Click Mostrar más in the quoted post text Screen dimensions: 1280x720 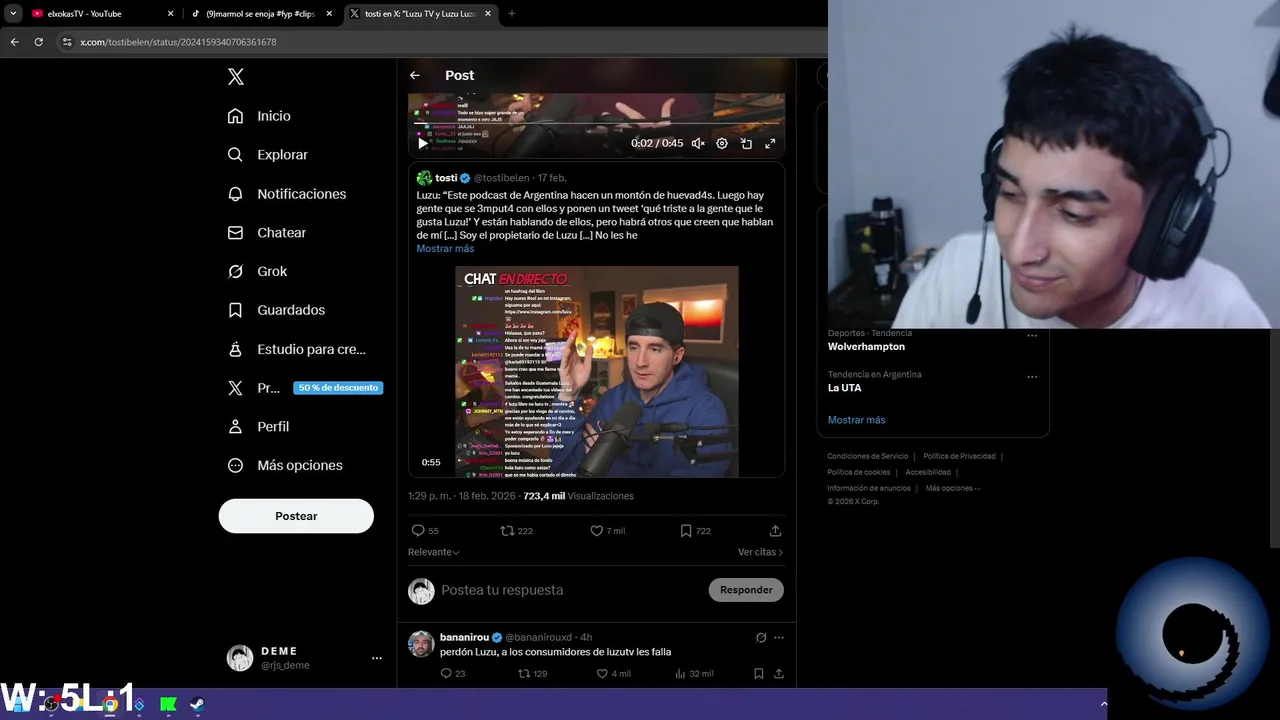click(445, 248)
